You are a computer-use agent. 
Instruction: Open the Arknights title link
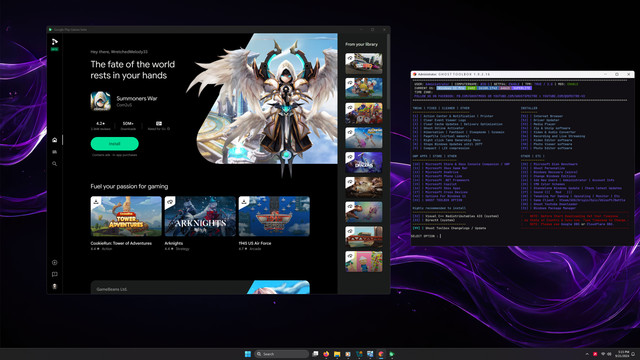pyautogui.click(x=173, y=243)
